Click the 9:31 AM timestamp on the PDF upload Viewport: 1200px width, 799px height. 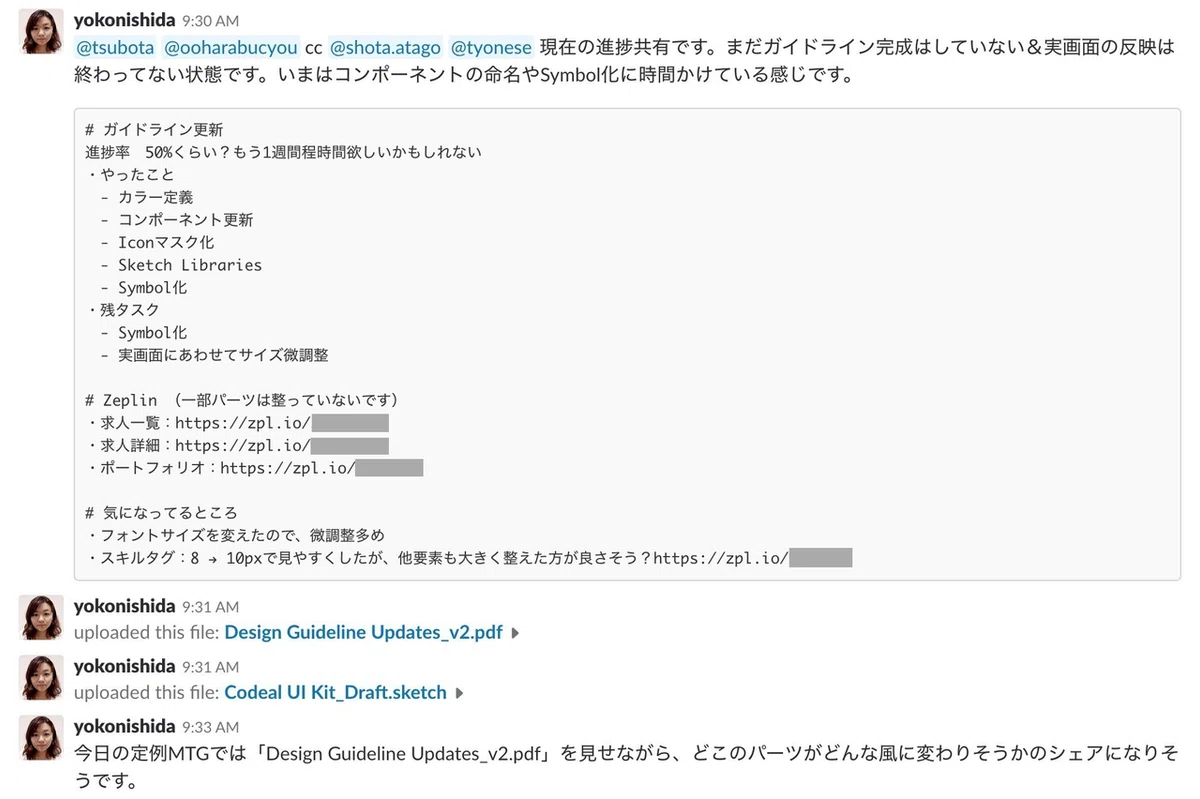click(x=210, y=607)
